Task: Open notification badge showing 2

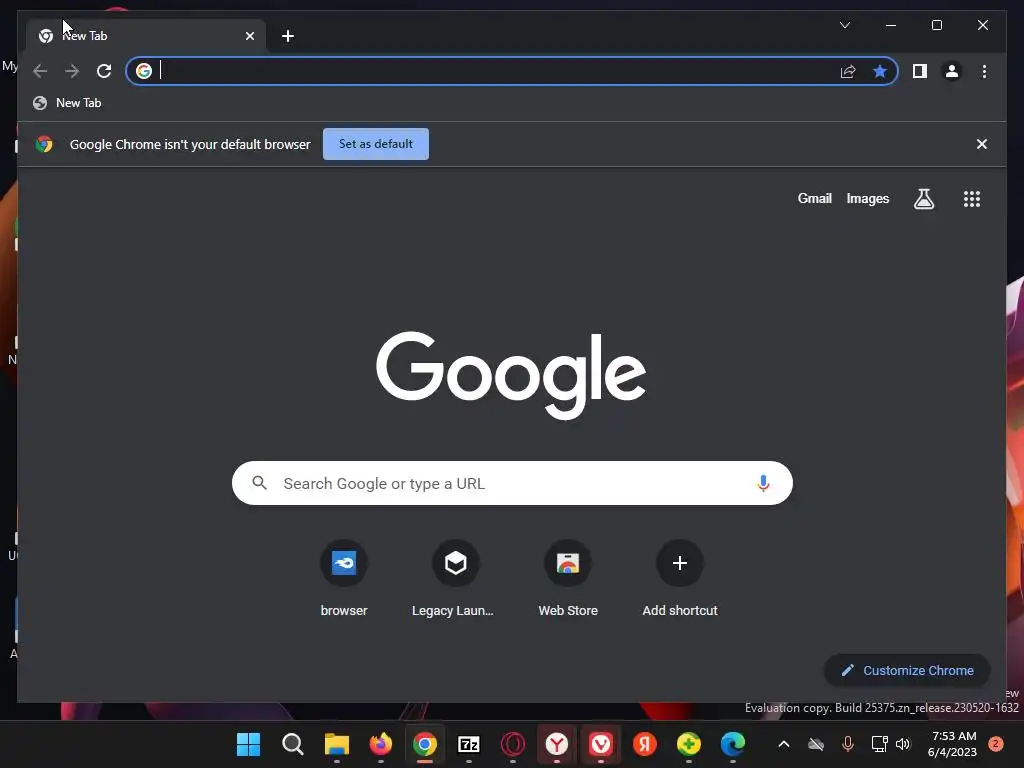Action: coord(995,744)
